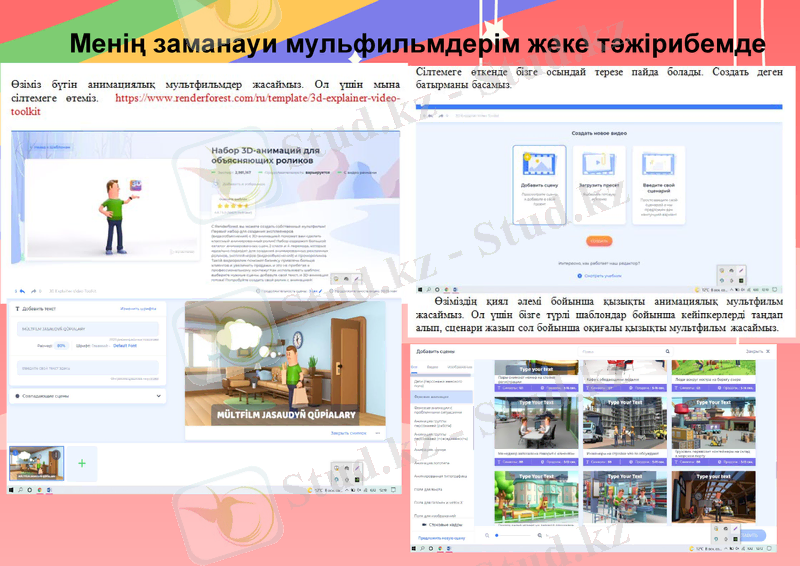Image resolution: width=800 pixels, height=566 pixels.
Task: Pick the supermarket shopping scene
Action: coord(625,498)
